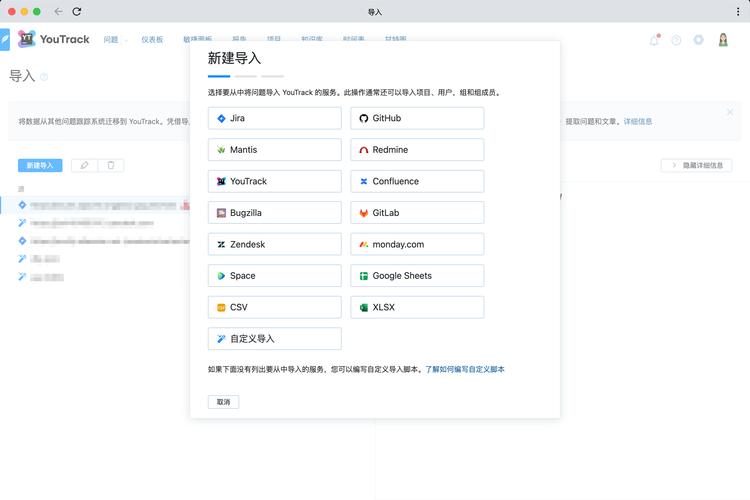Select Google Sheets import option
The height and width of the screenshot is (500, 750).
[x=417, y=276]
